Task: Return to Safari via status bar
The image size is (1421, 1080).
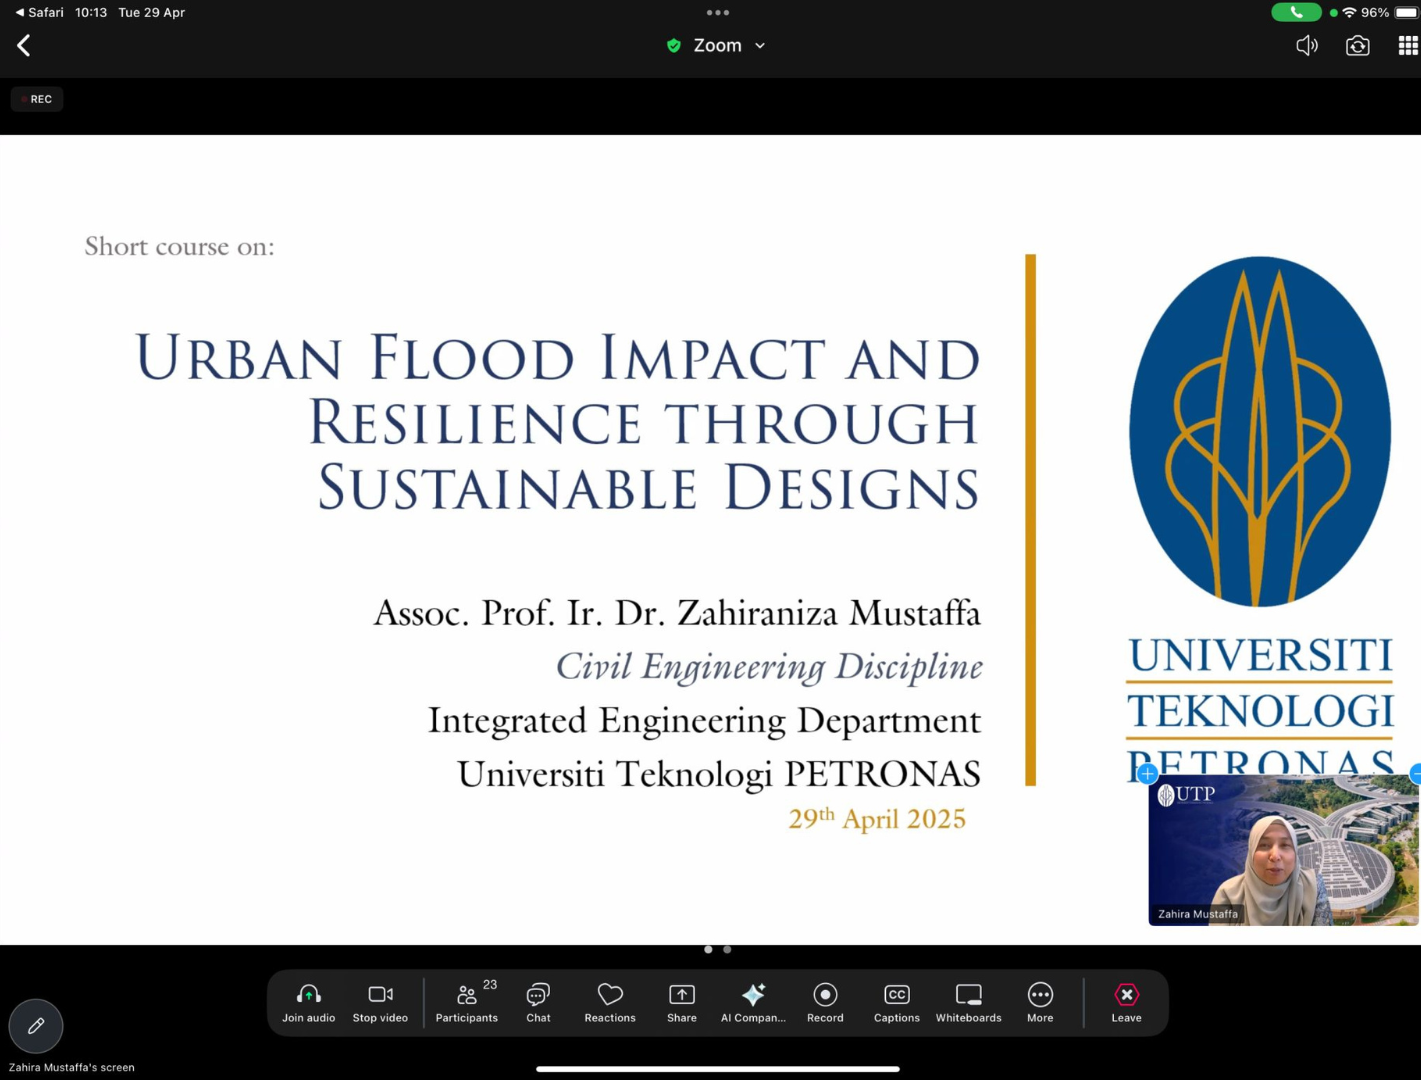Action: coord(39,13)
